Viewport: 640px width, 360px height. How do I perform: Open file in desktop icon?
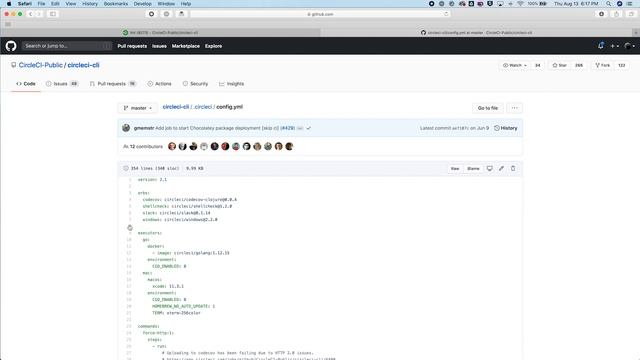489,169
